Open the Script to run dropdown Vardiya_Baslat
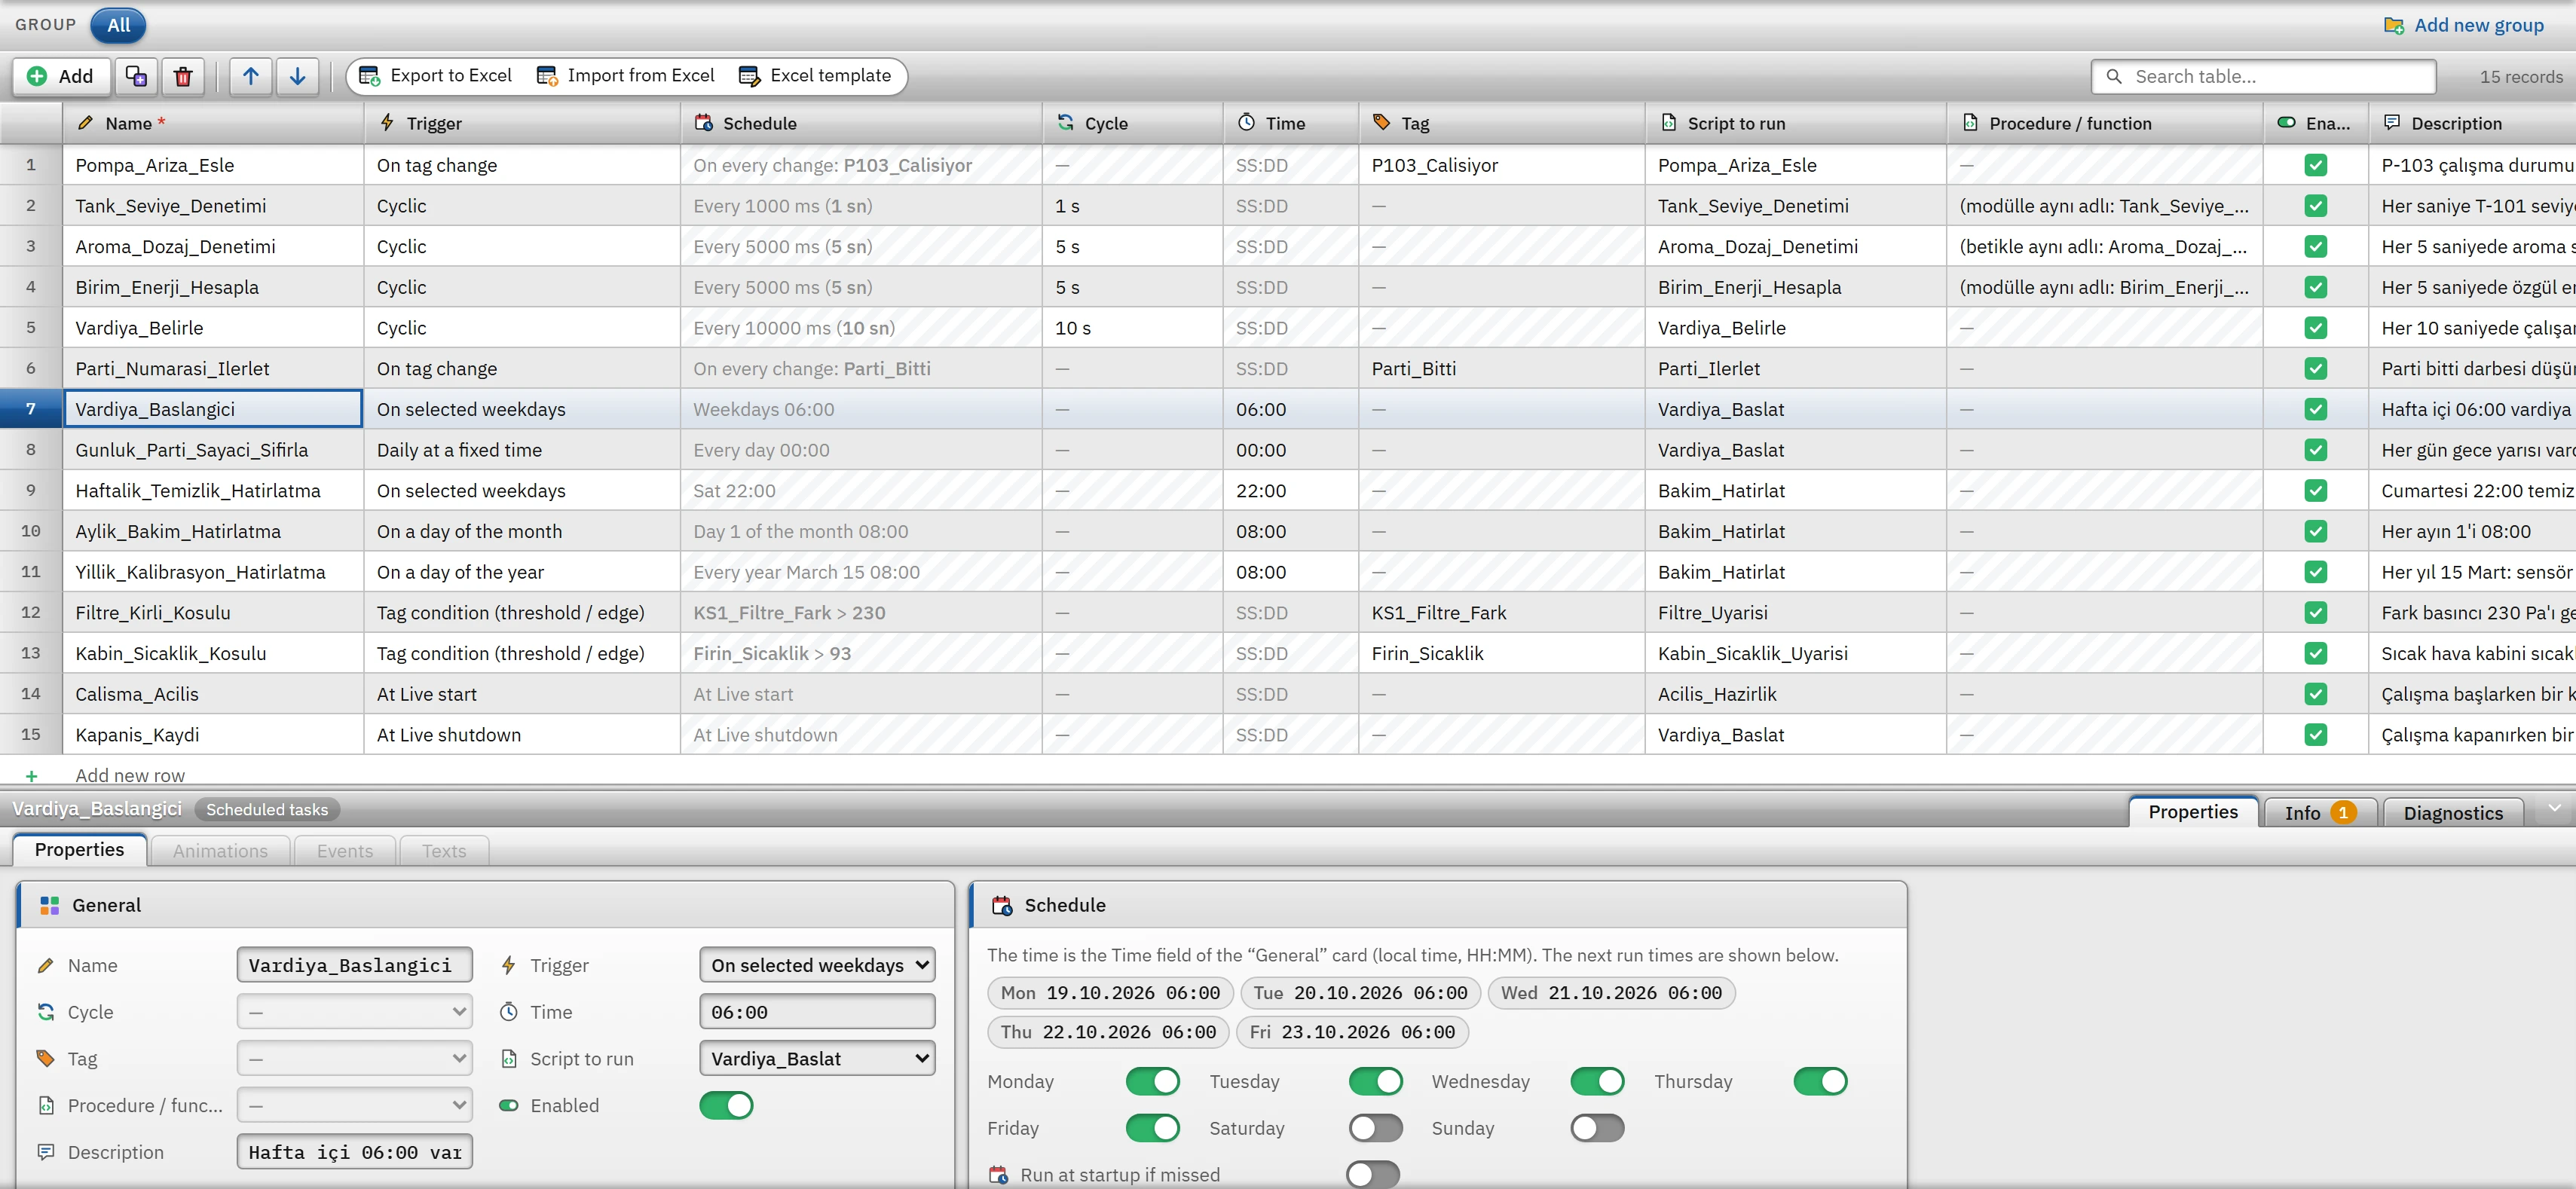Image resolution: width=2576 pixels, height=1189 pixels. [x=817, y=1059]
